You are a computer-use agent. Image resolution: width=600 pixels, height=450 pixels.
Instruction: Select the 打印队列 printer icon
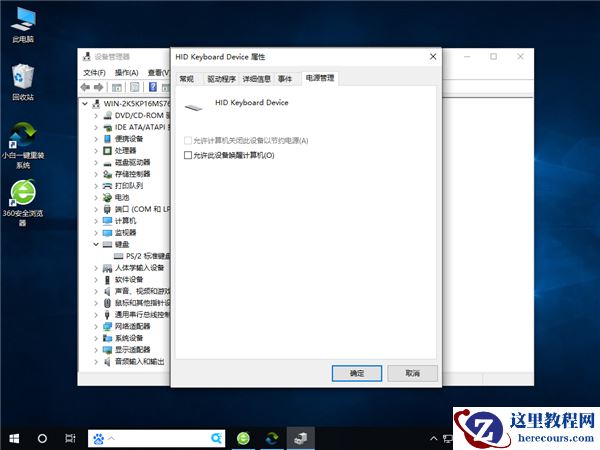pos(108,186)
